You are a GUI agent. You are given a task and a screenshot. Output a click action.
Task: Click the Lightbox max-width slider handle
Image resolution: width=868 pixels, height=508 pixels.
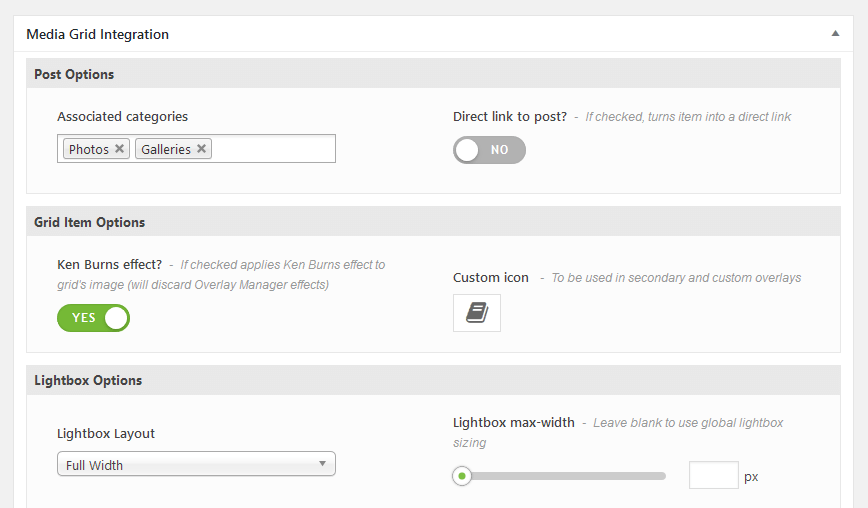pos(462,476)
